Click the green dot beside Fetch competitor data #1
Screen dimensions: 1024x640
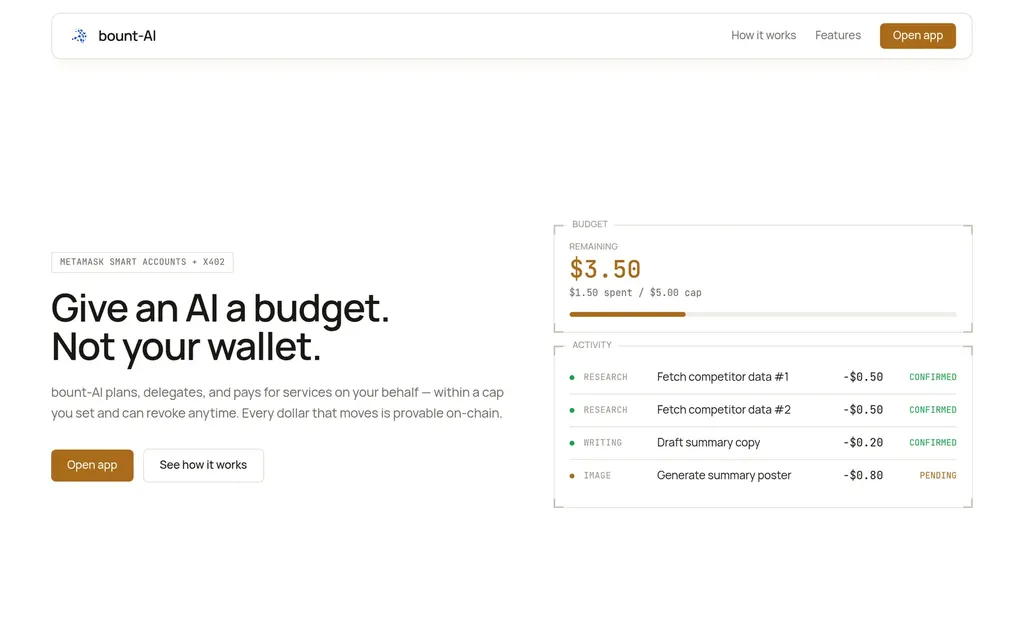(x=572, y=377)
